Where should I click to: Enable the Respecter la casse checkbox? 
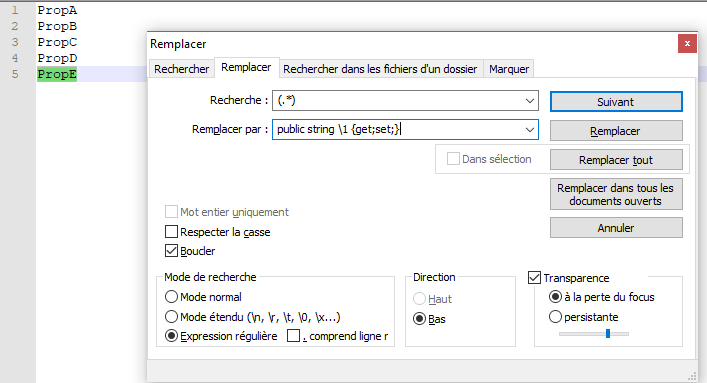(171, 232)
